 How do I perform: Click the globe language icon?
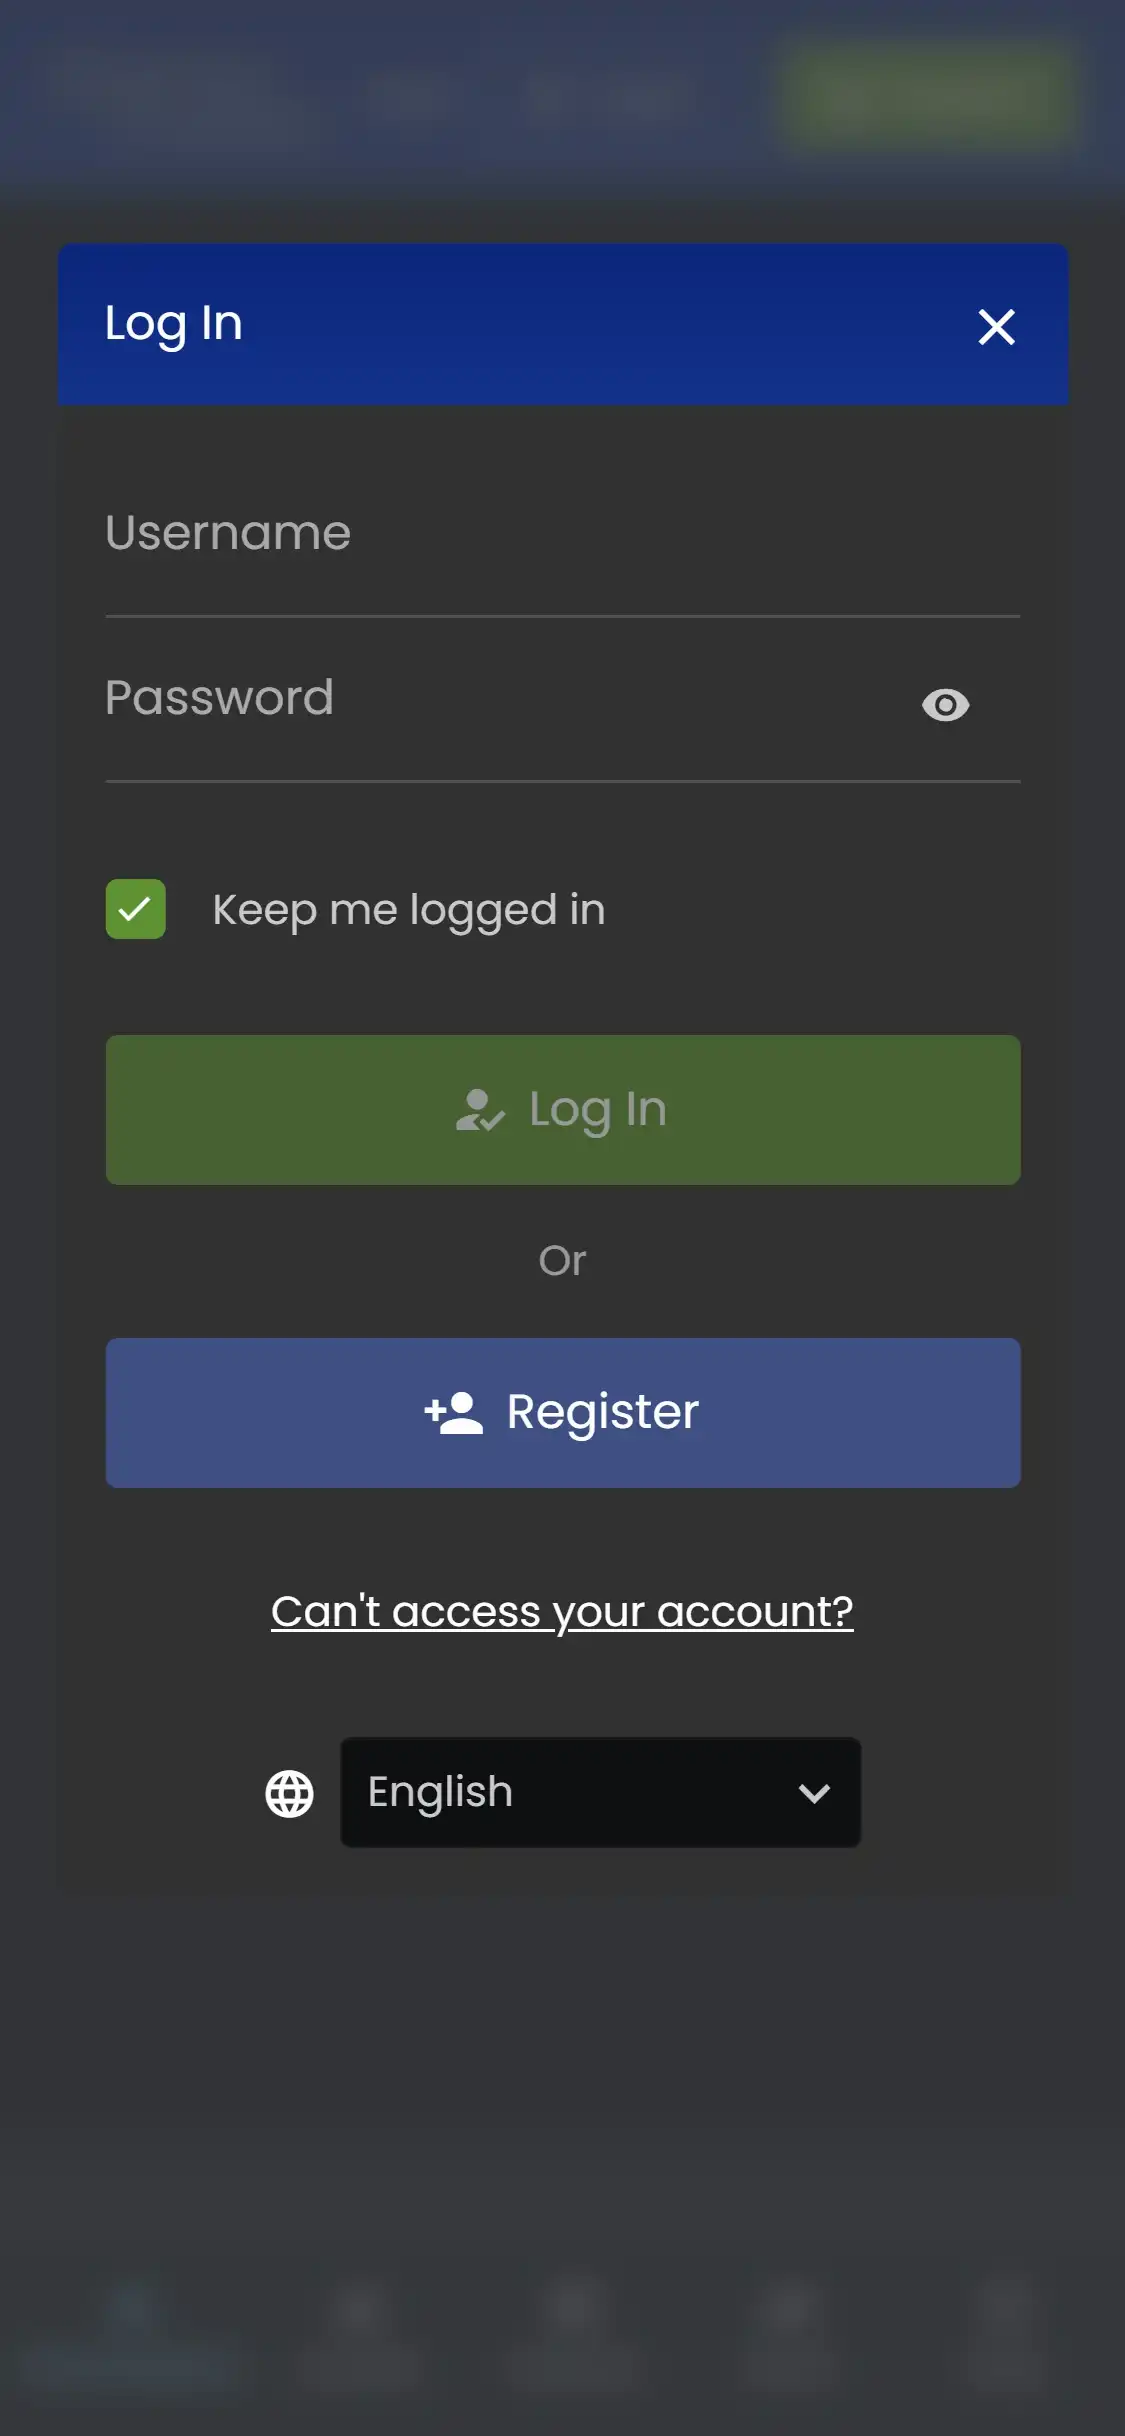click(289, 1793)
